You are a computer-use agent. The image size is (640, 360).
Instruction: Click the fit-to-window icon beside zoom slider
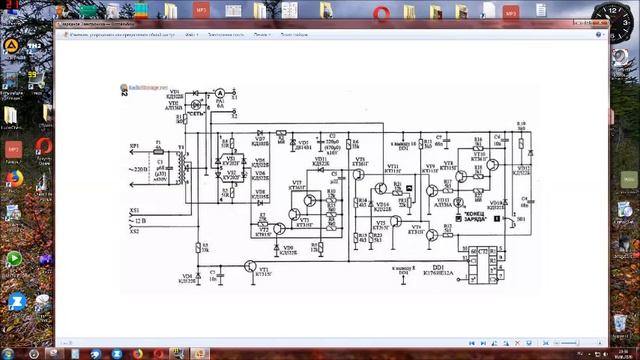[546, 343]
